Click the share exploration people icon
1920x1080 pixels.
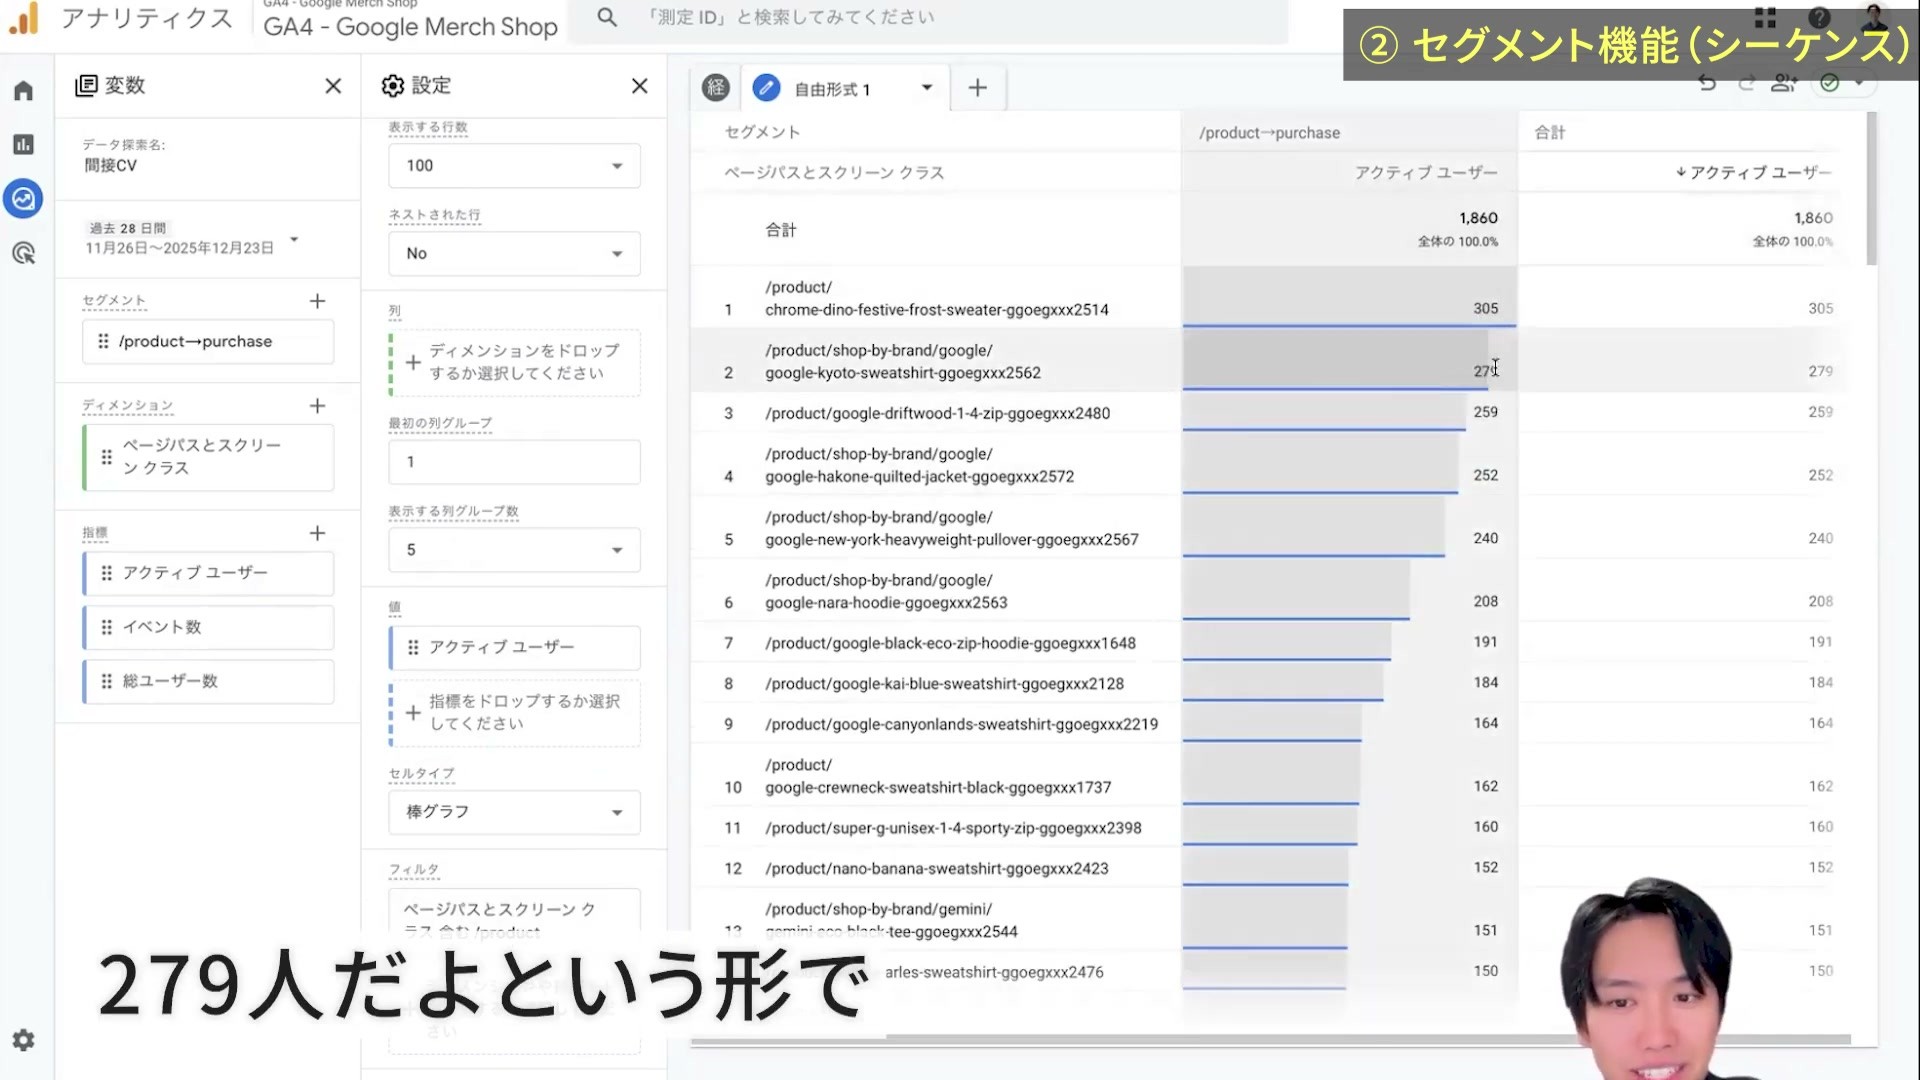tap(1784, 84)
